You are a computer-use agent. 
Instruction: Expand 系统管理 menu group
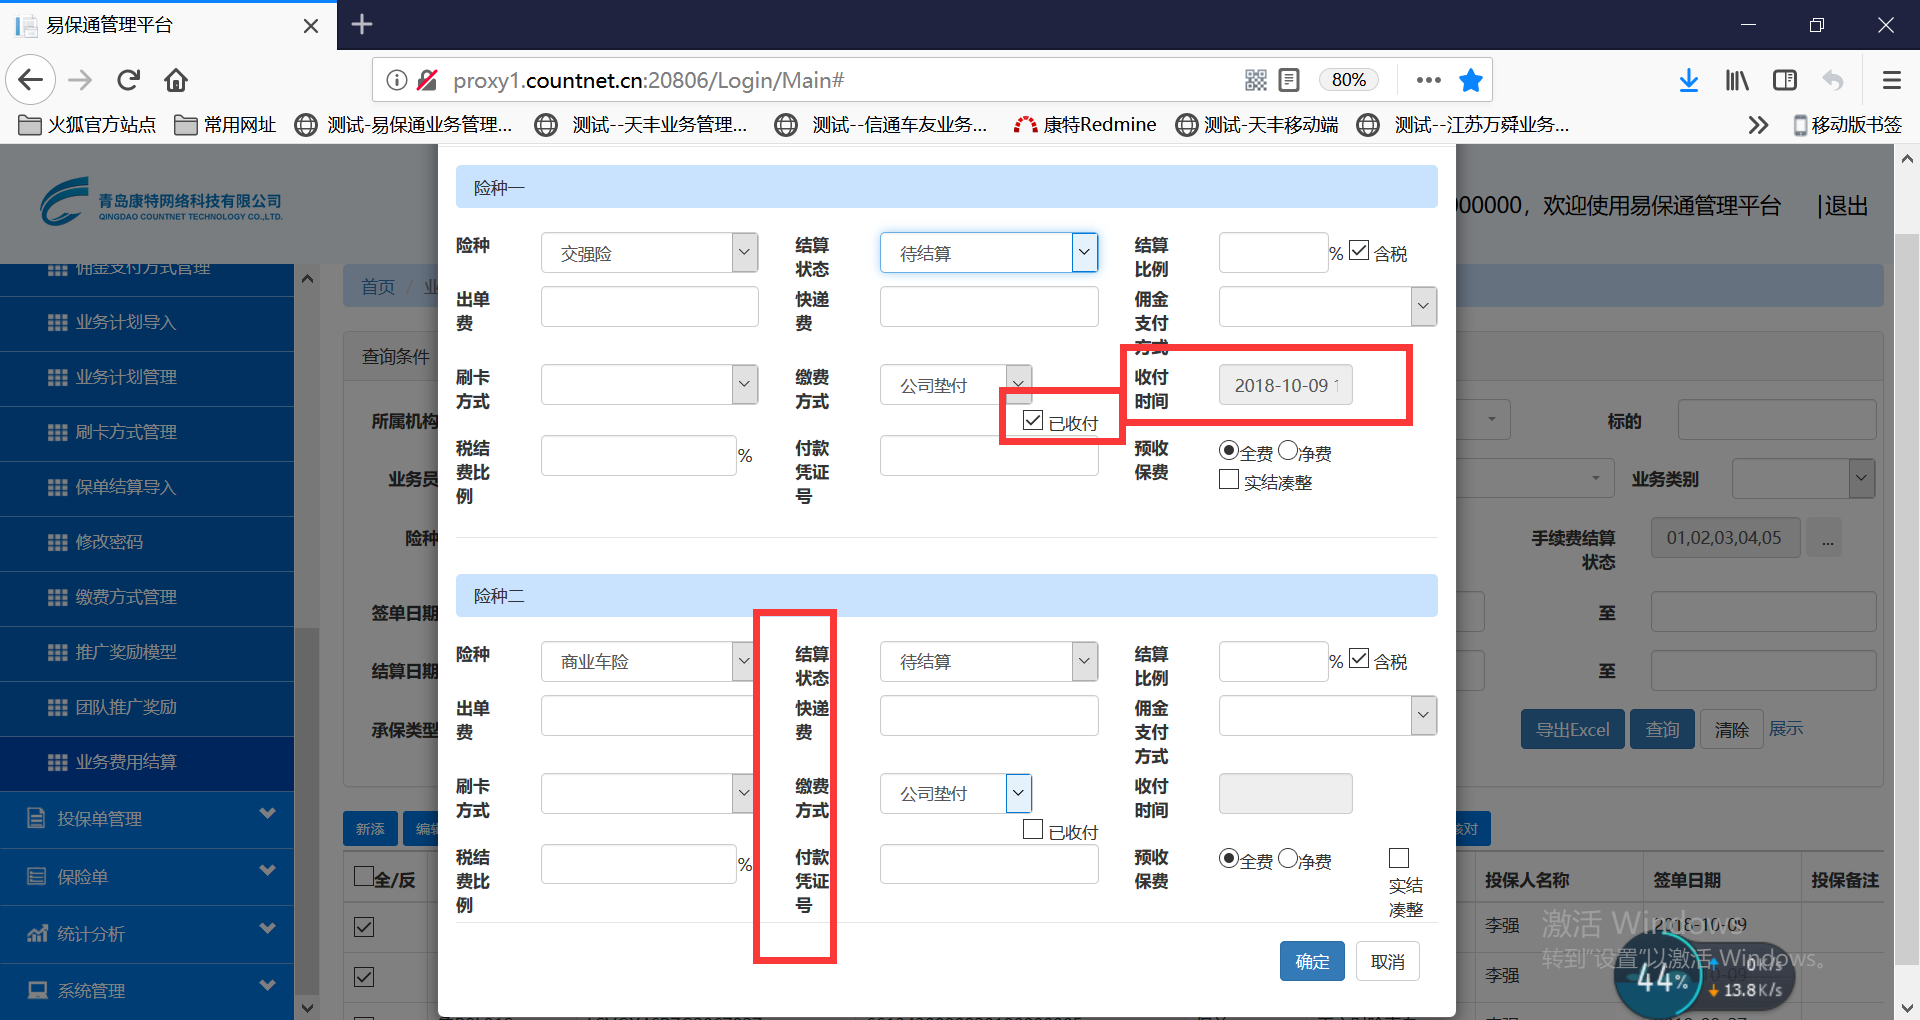pos(147,991)
